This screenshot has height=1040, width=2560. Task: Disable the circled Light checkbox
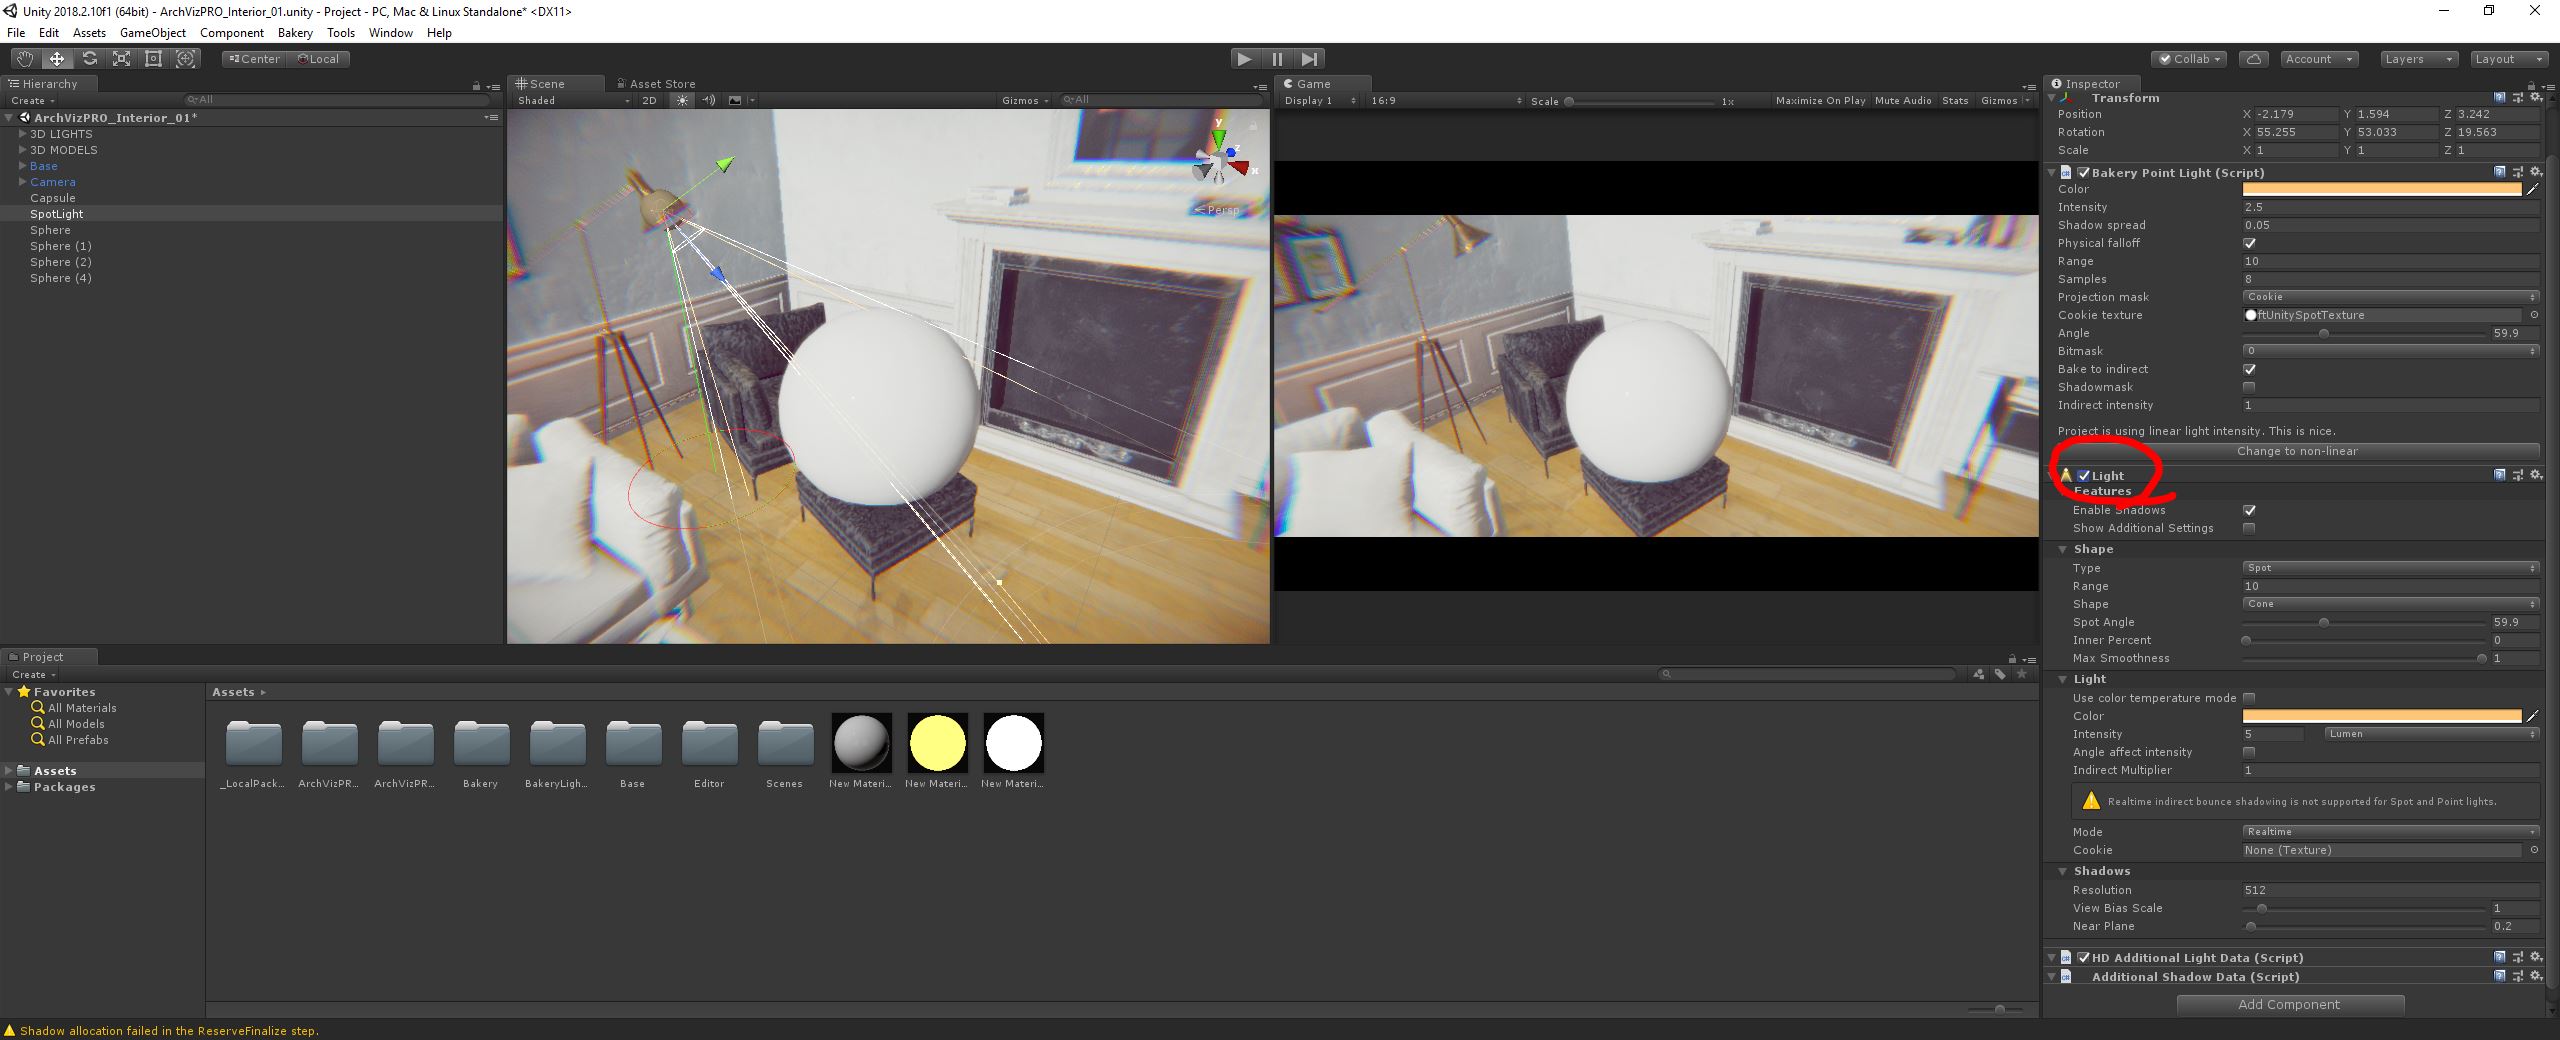(x=2084, y=476)
